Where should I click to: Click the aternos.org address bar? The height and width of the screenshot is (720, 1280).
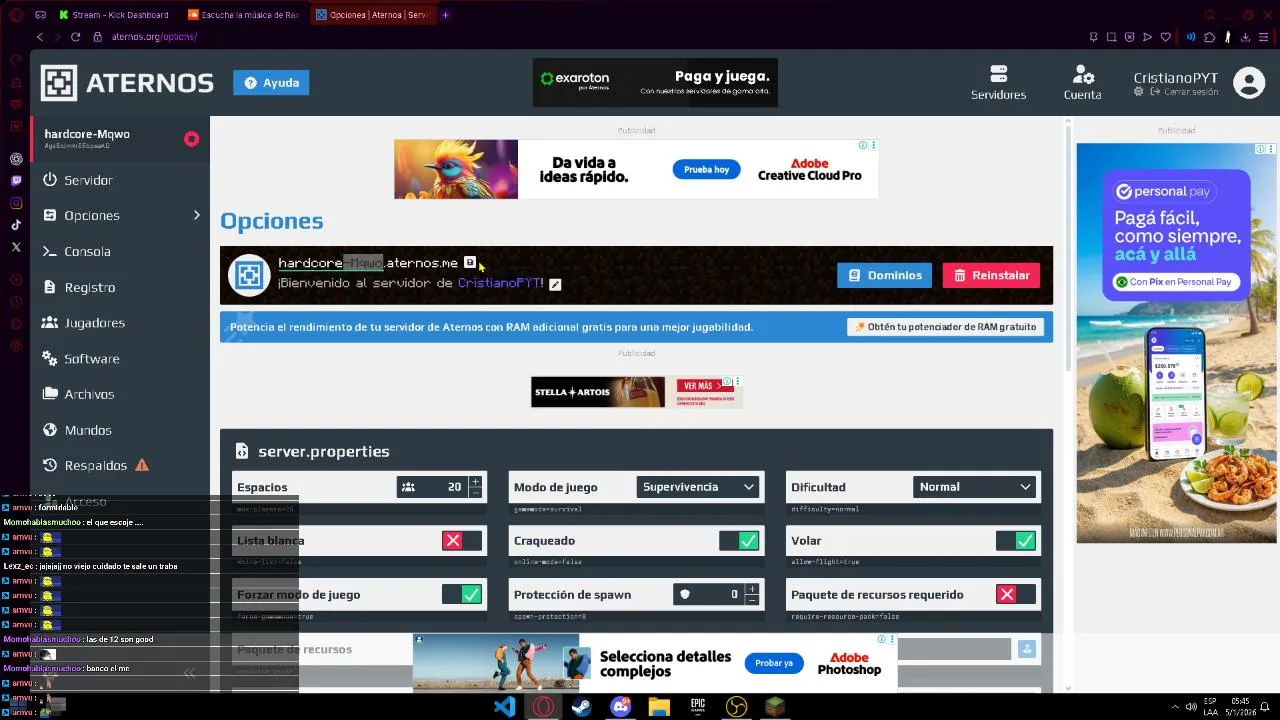pyautogui.click(x=154, y=37)
